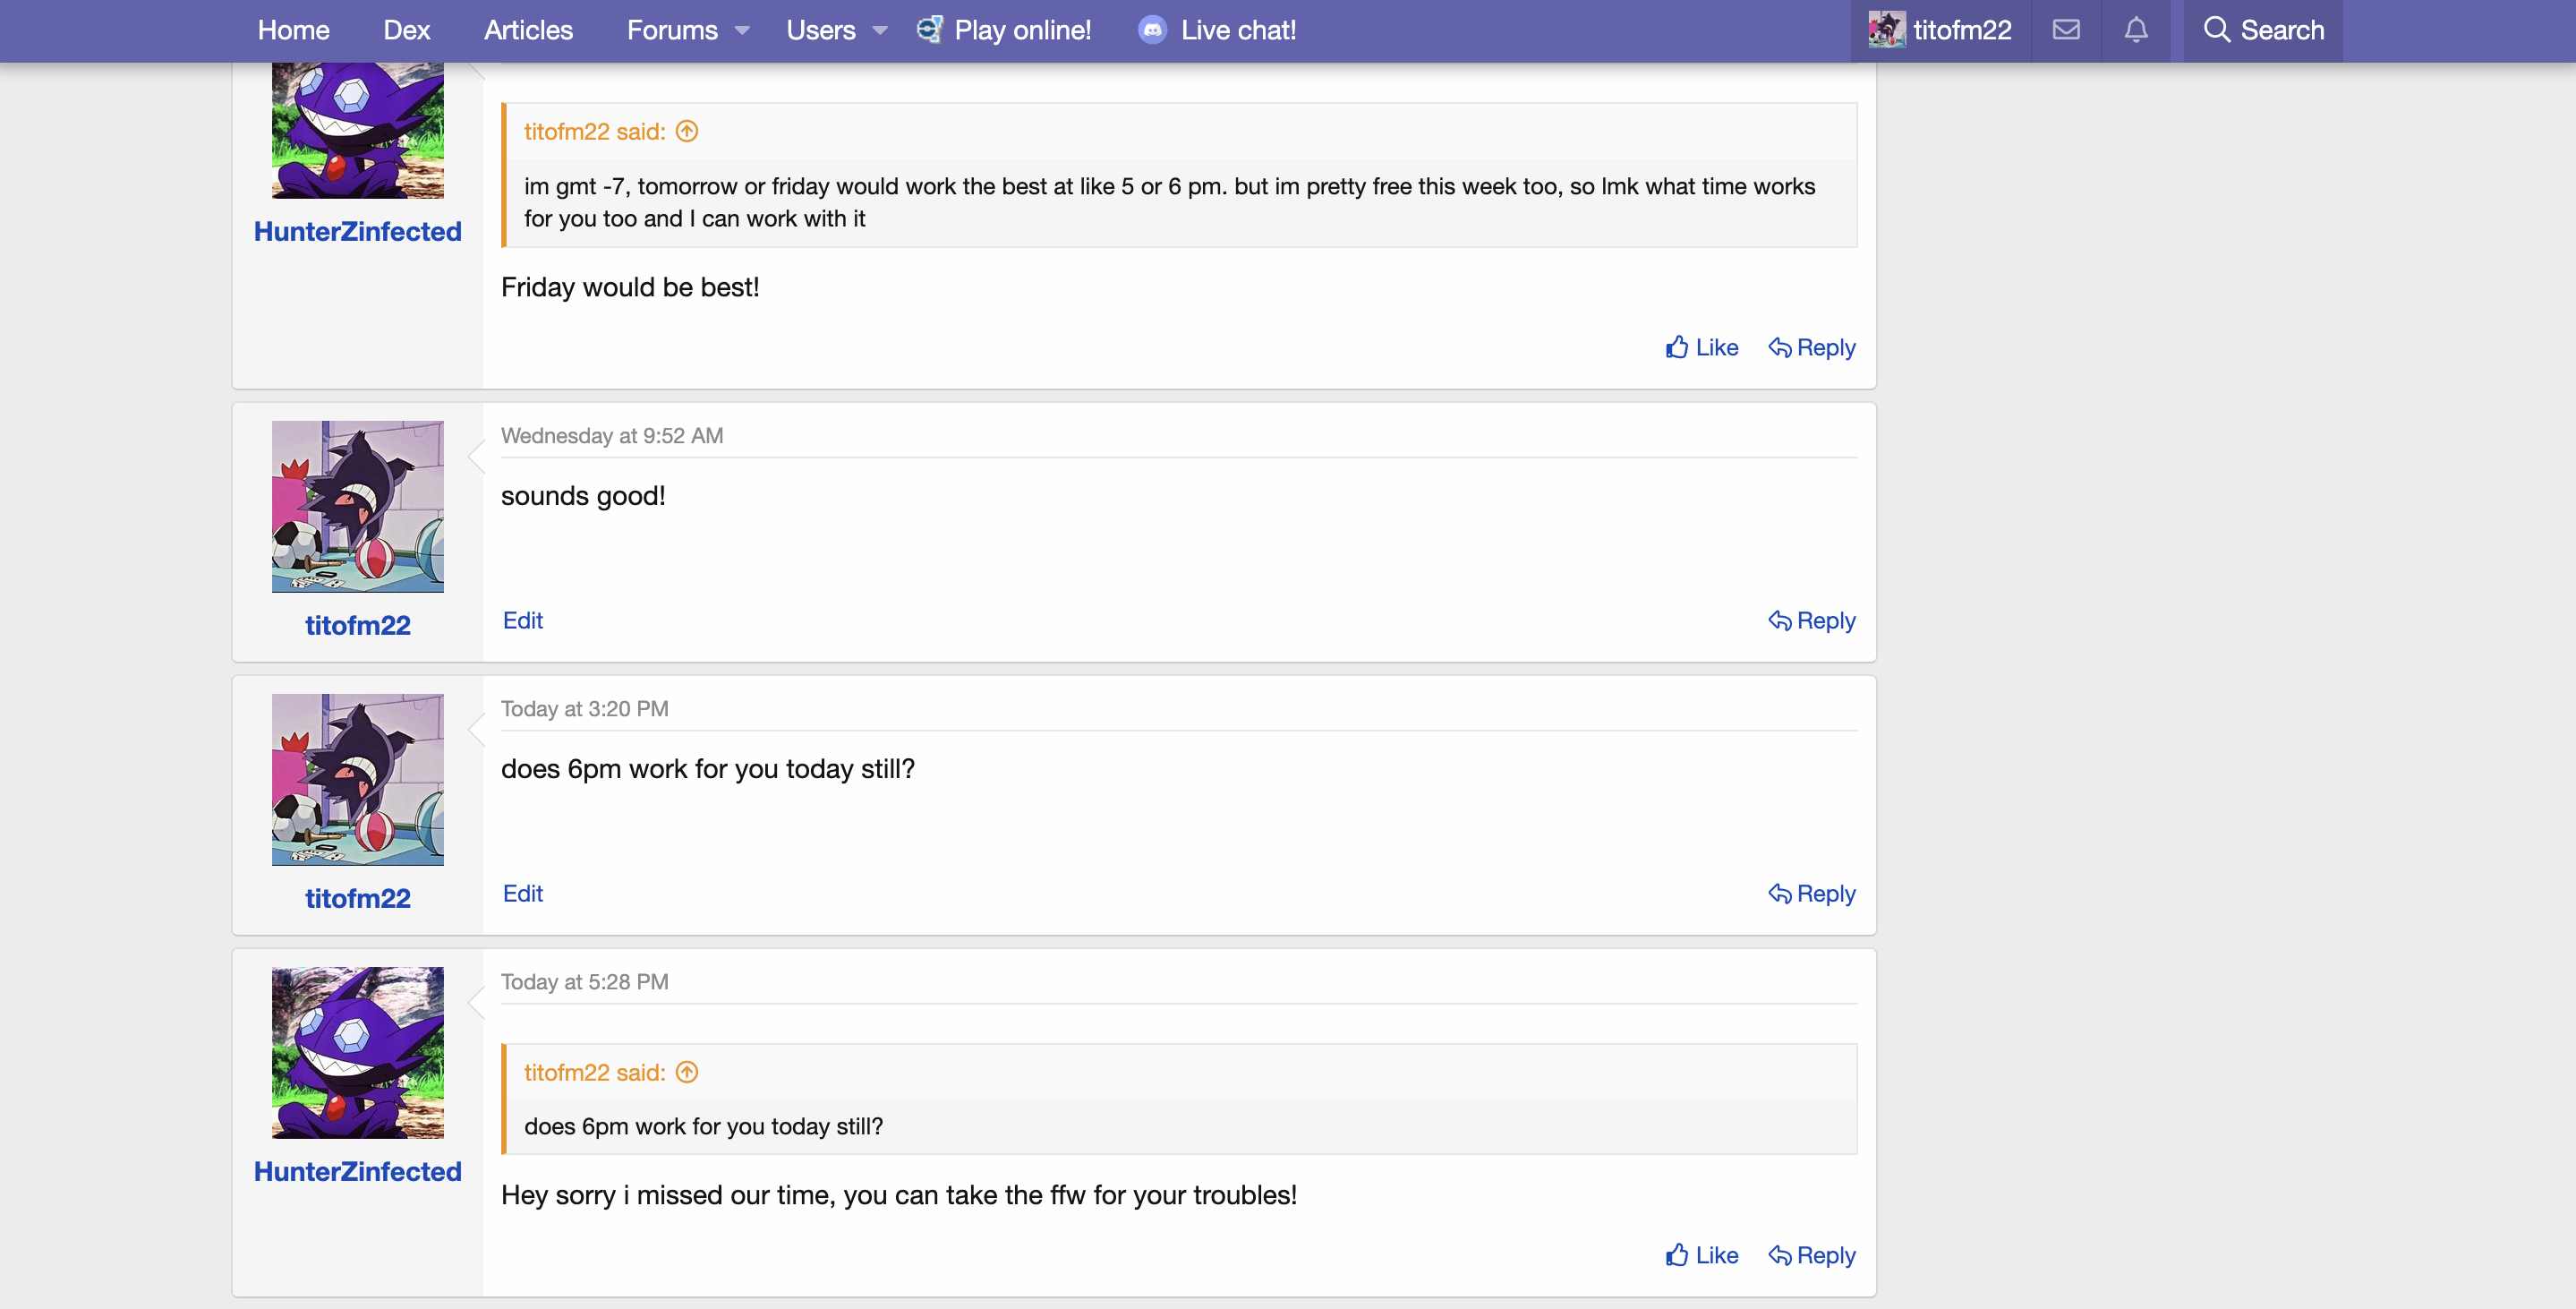This screenshot has height=1309, width=2576.
Task: Like the 'sorry i missed our time' post
Action: pyautogui.click(x=1702, y=1255)
